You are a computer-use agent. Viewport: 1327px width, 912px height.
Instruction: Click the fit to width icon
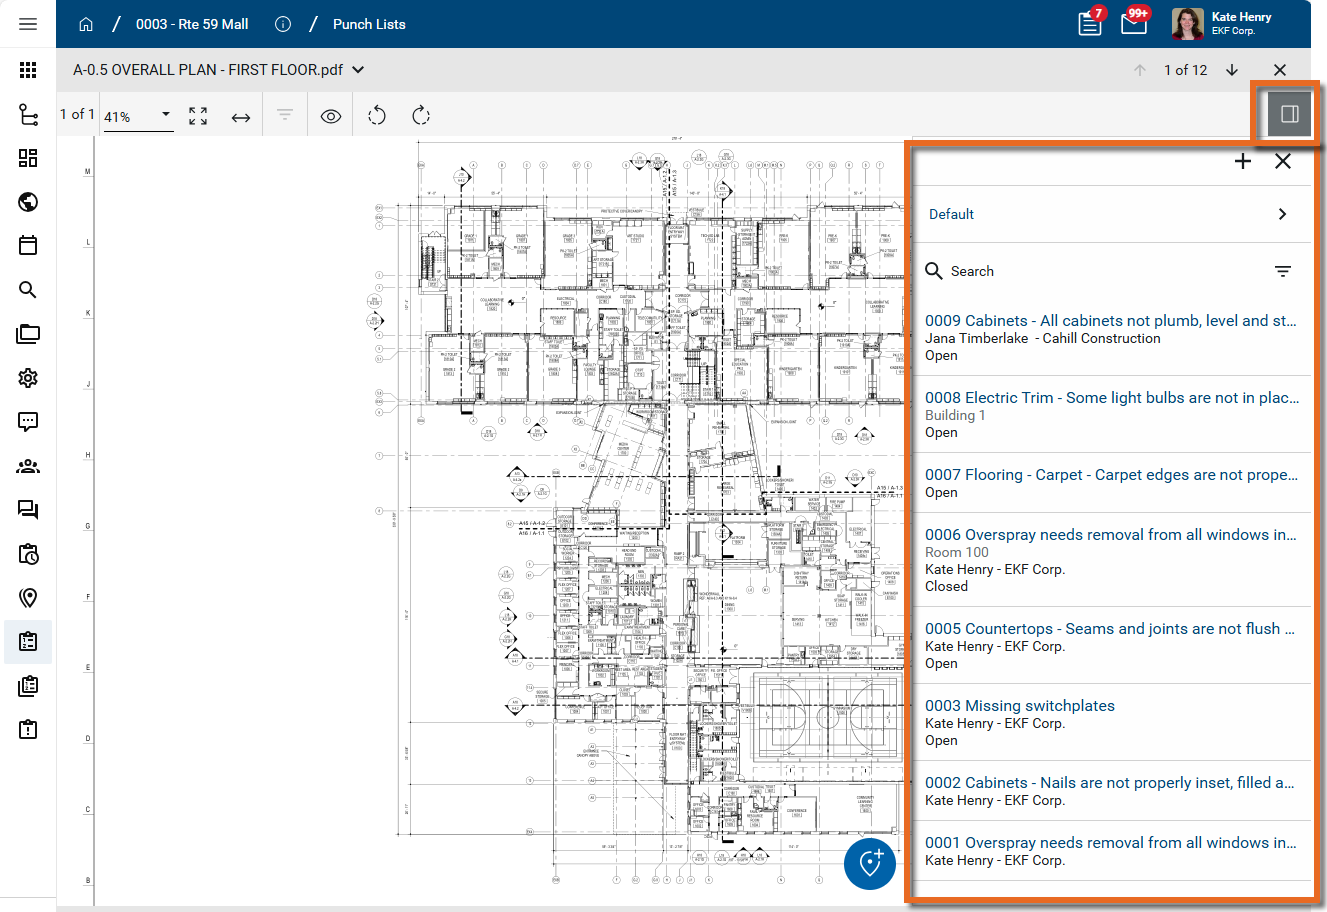(241, 117)
